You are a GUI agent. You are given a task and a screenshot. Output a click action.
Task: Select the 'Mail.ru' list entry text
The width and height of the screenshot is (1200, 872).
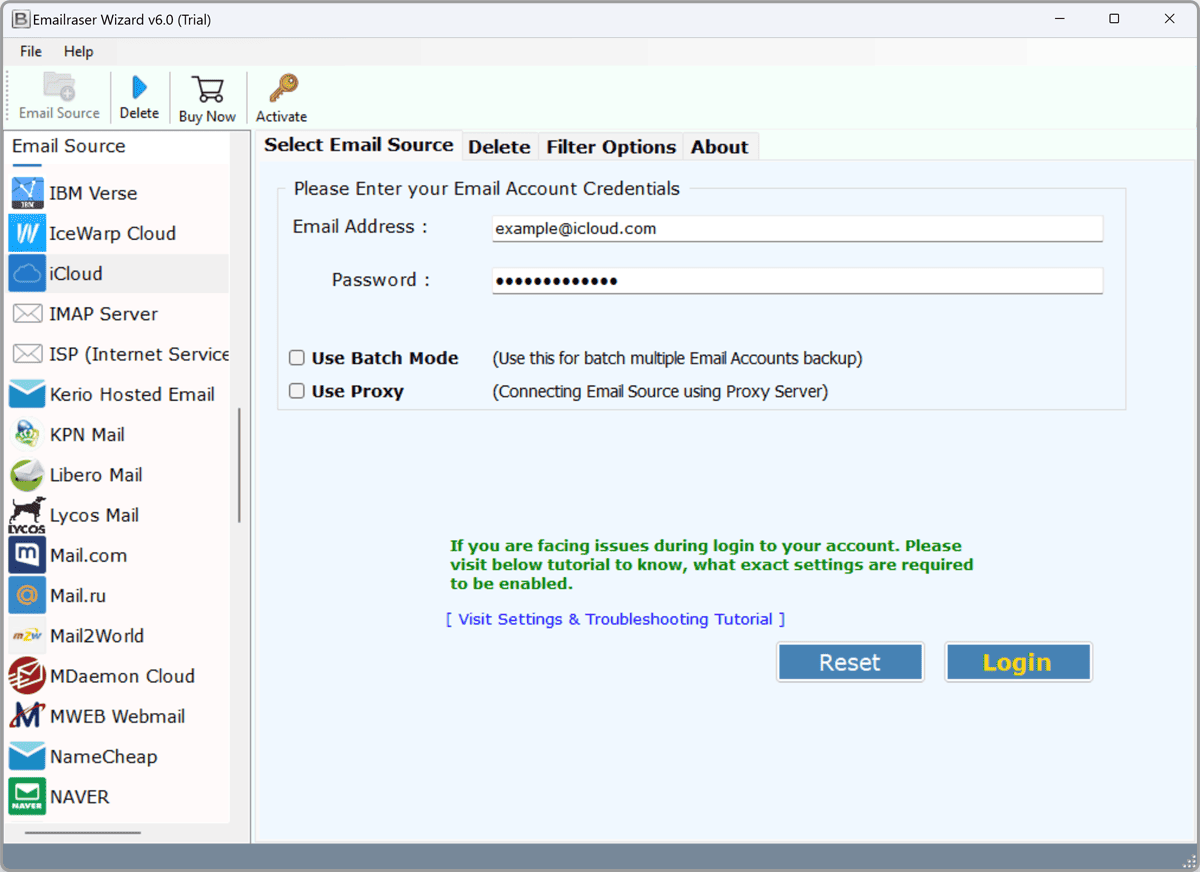point(78,595)
